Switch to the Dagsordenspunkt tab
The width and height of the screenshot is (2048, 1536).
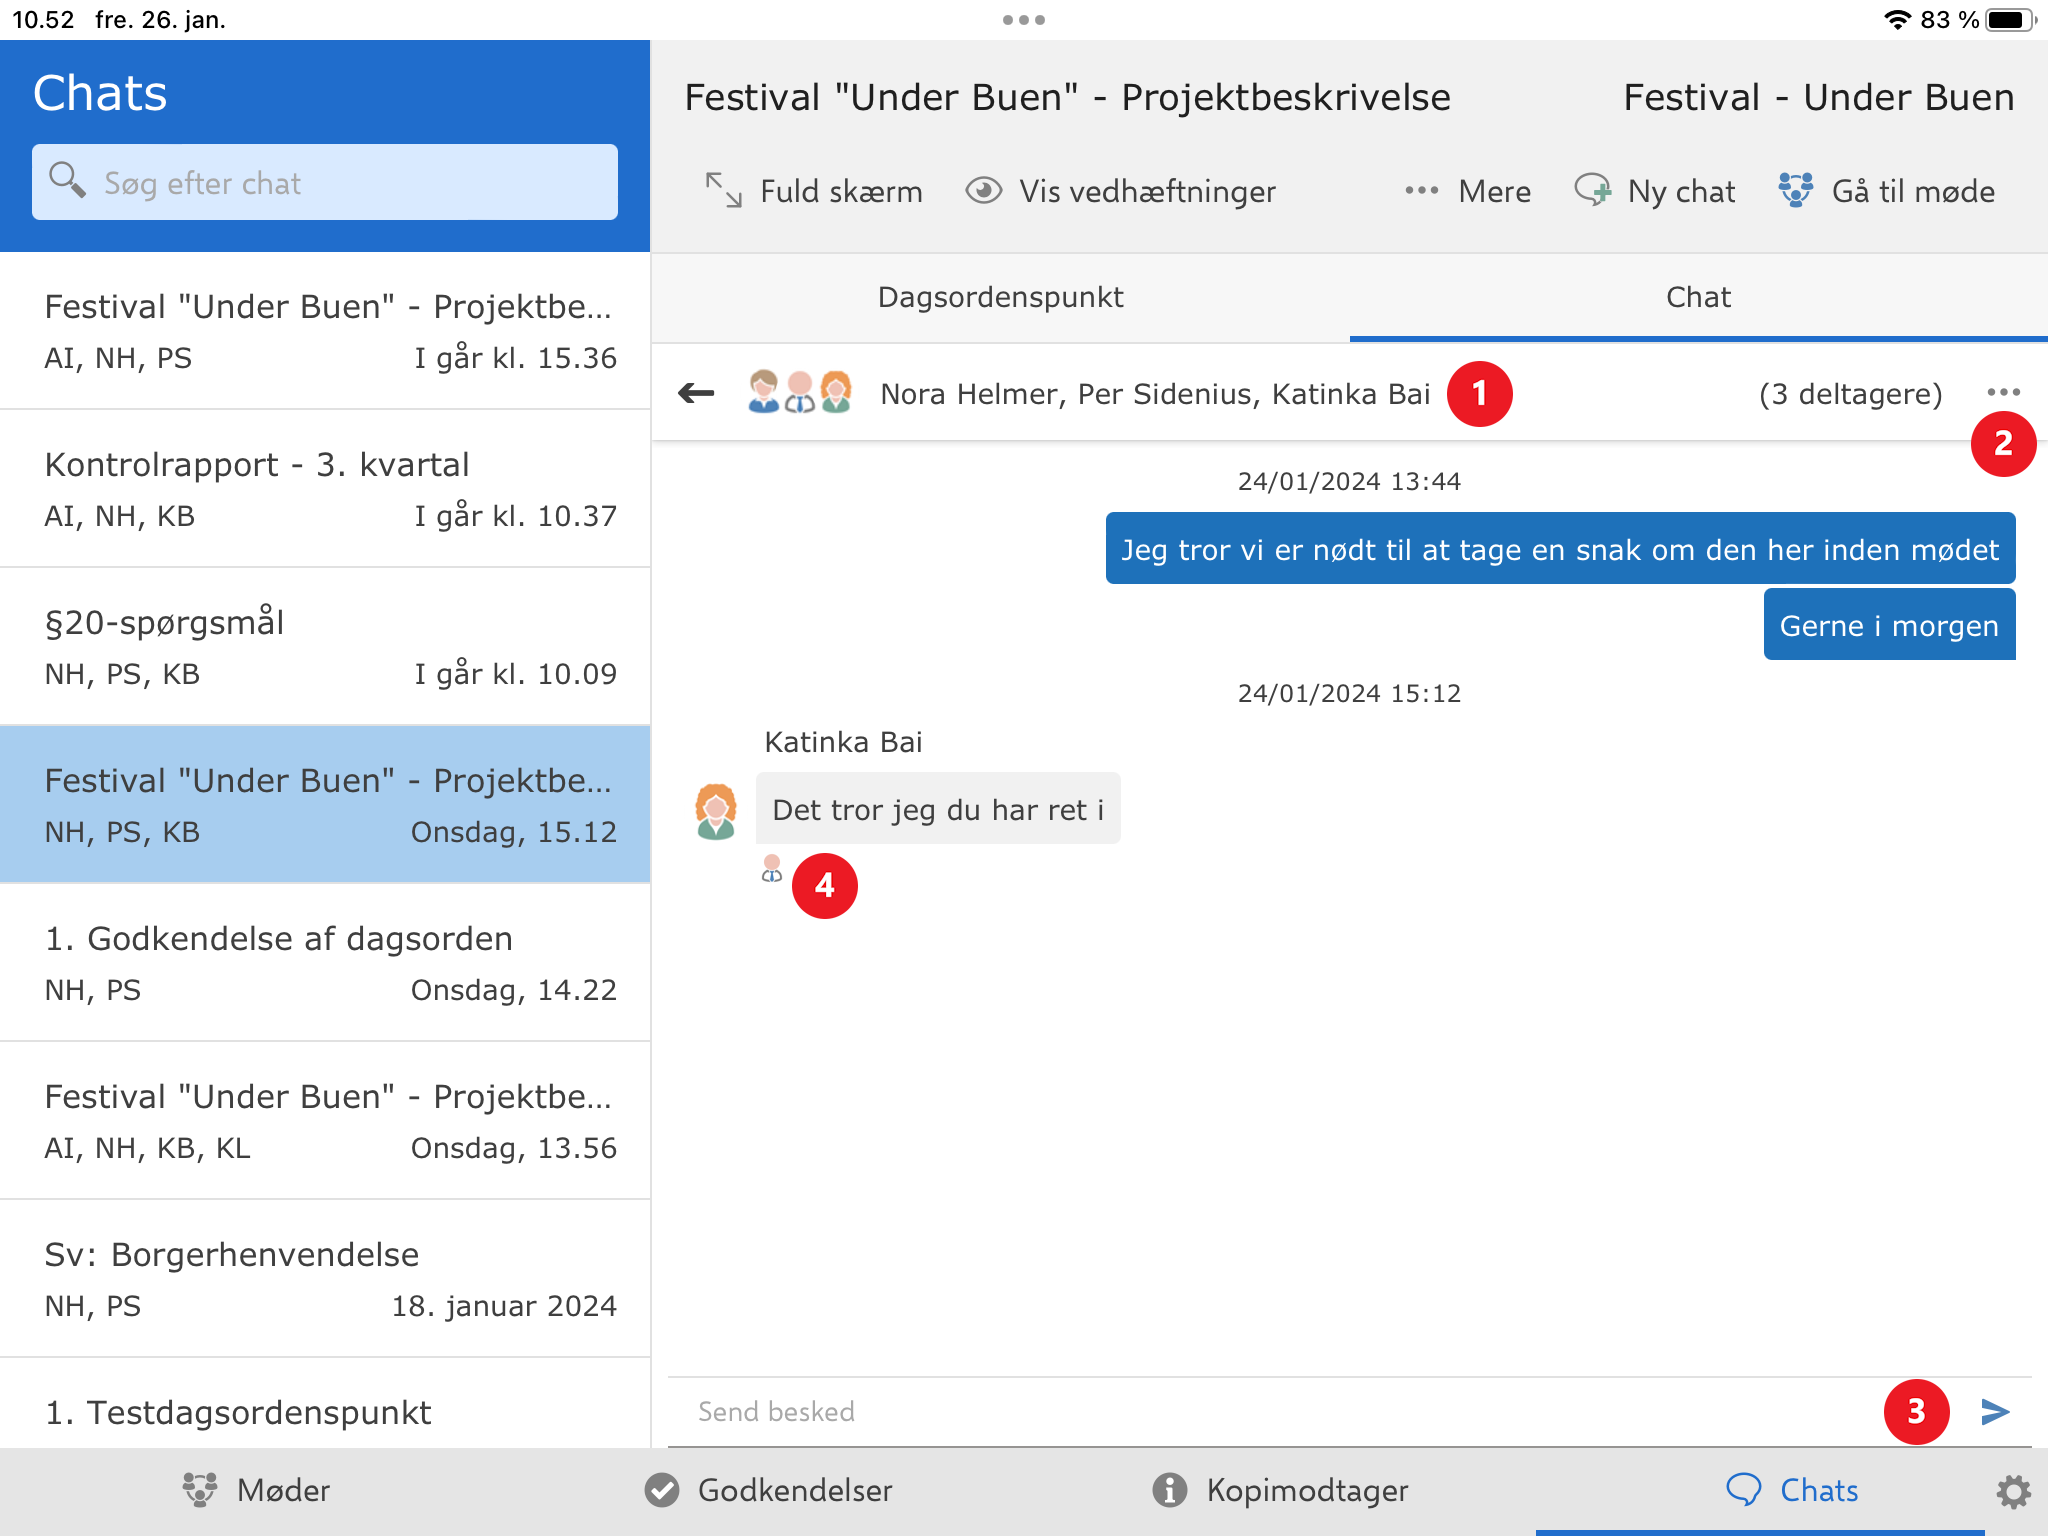pyautogui.click(x=1000, y=297)
